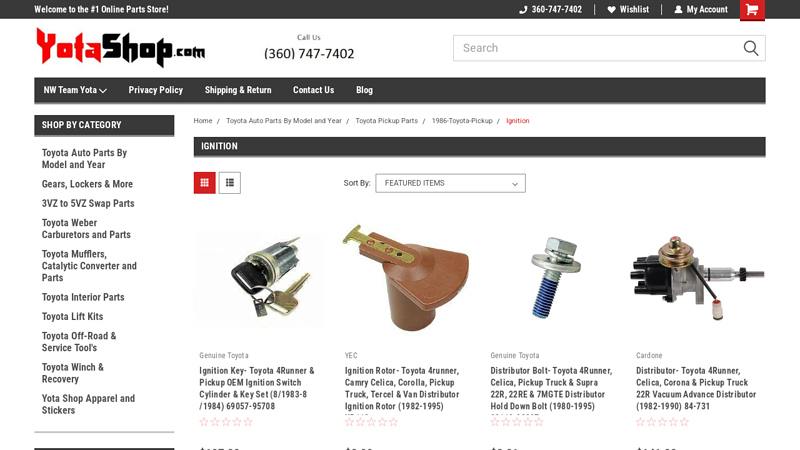Click Toyota Pickup Parts breadcrumb

pyautogui.click(x=387, y=121)
